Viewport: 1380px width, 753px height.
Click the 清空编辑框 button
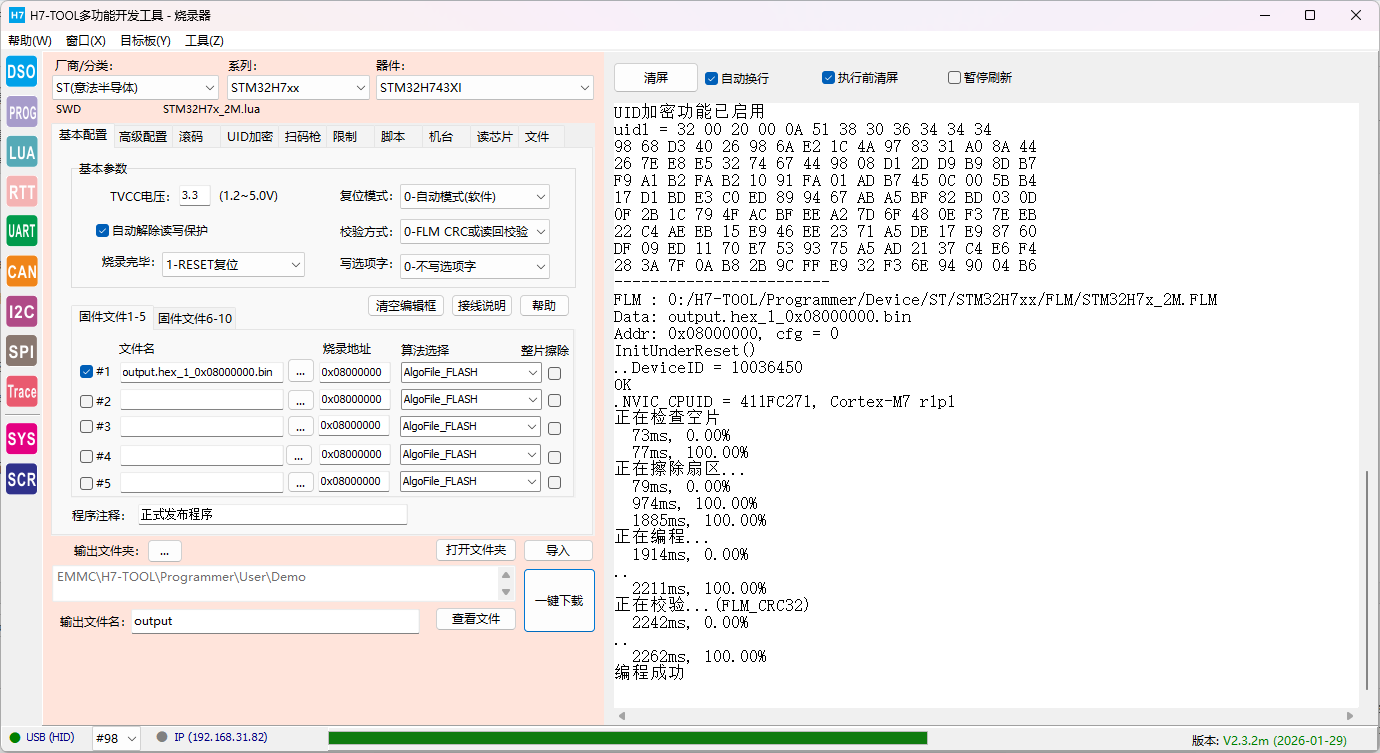click(405, 305)
